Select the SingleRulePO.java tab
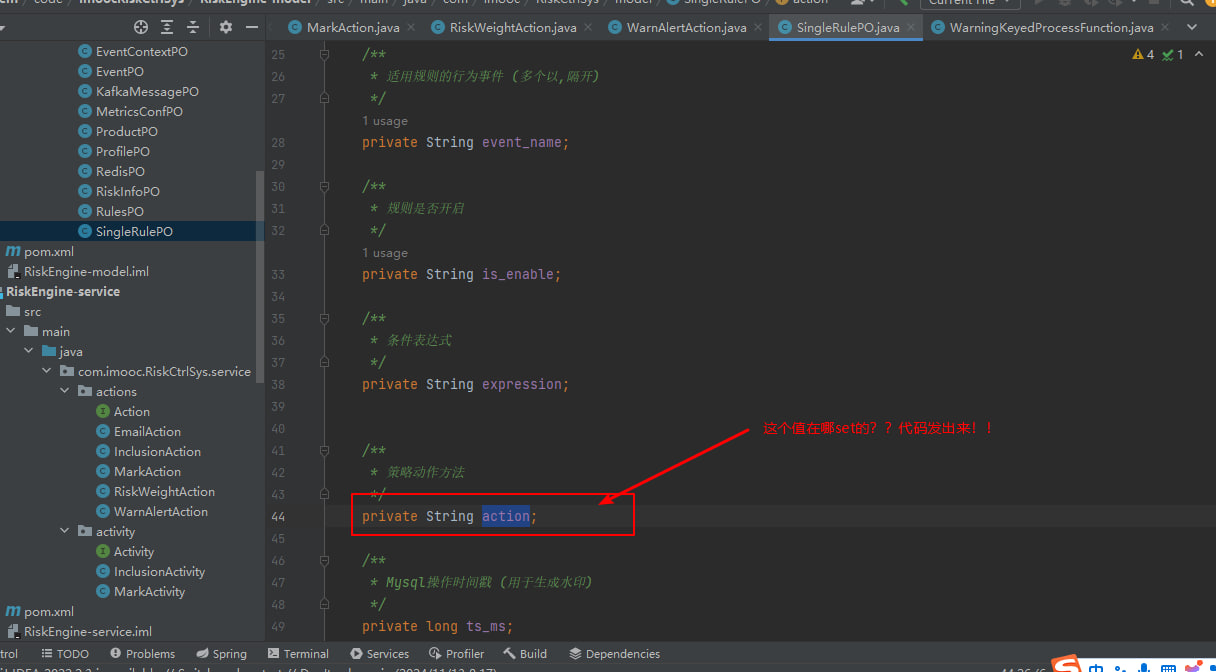 coord(848,28)
